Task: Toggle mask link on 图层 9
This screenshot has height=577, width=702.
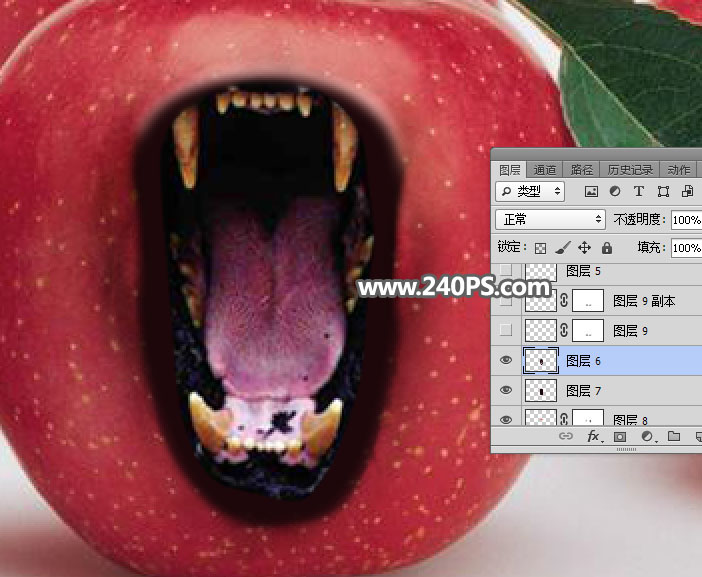Action: 564,330
